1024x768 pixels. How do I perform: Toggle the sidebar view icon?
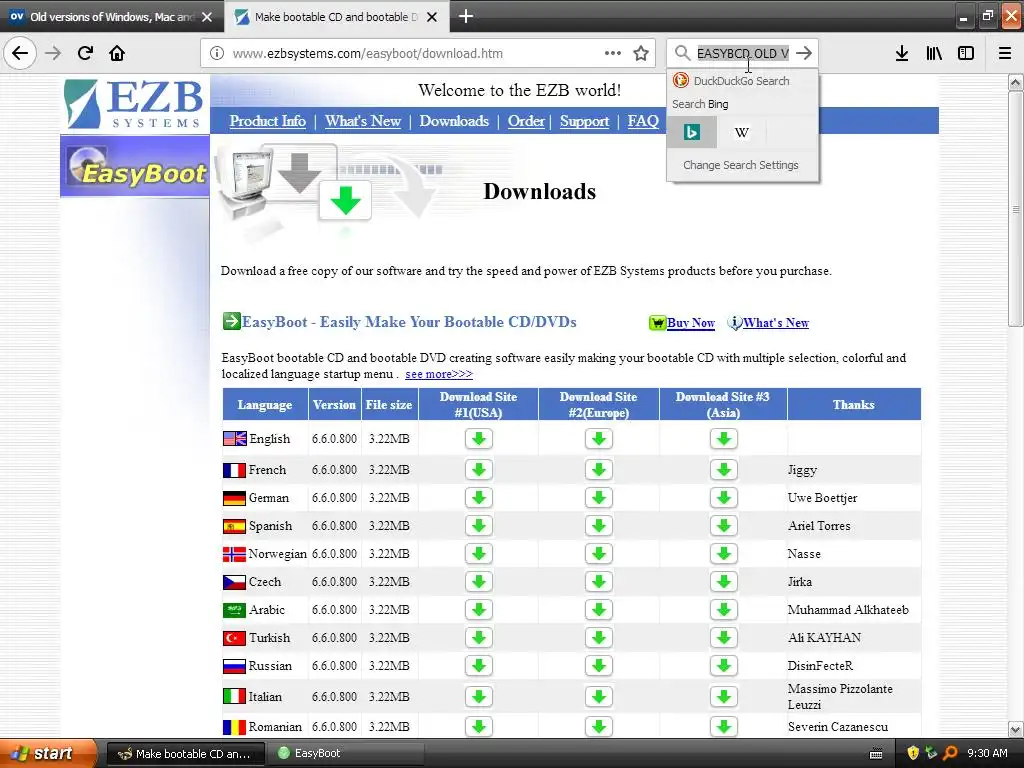coord(966,53)
